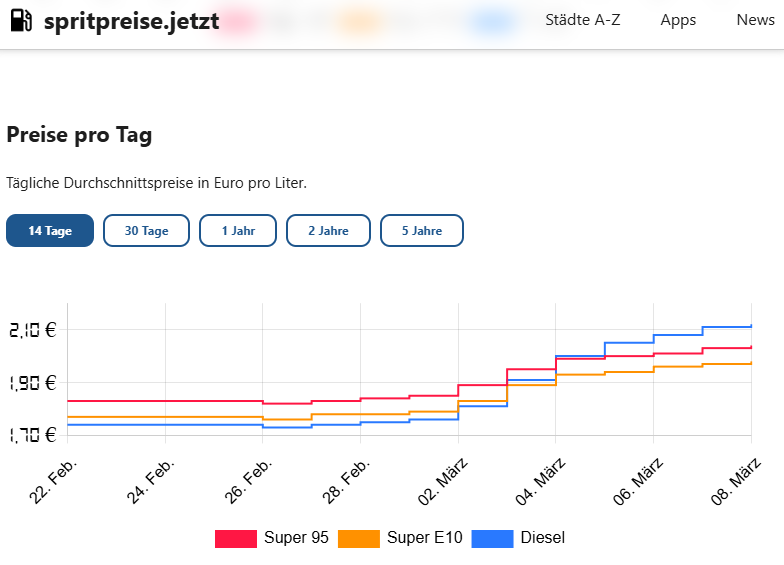
Task: Hide the Super E10 series via label
Action: (425, 538)
